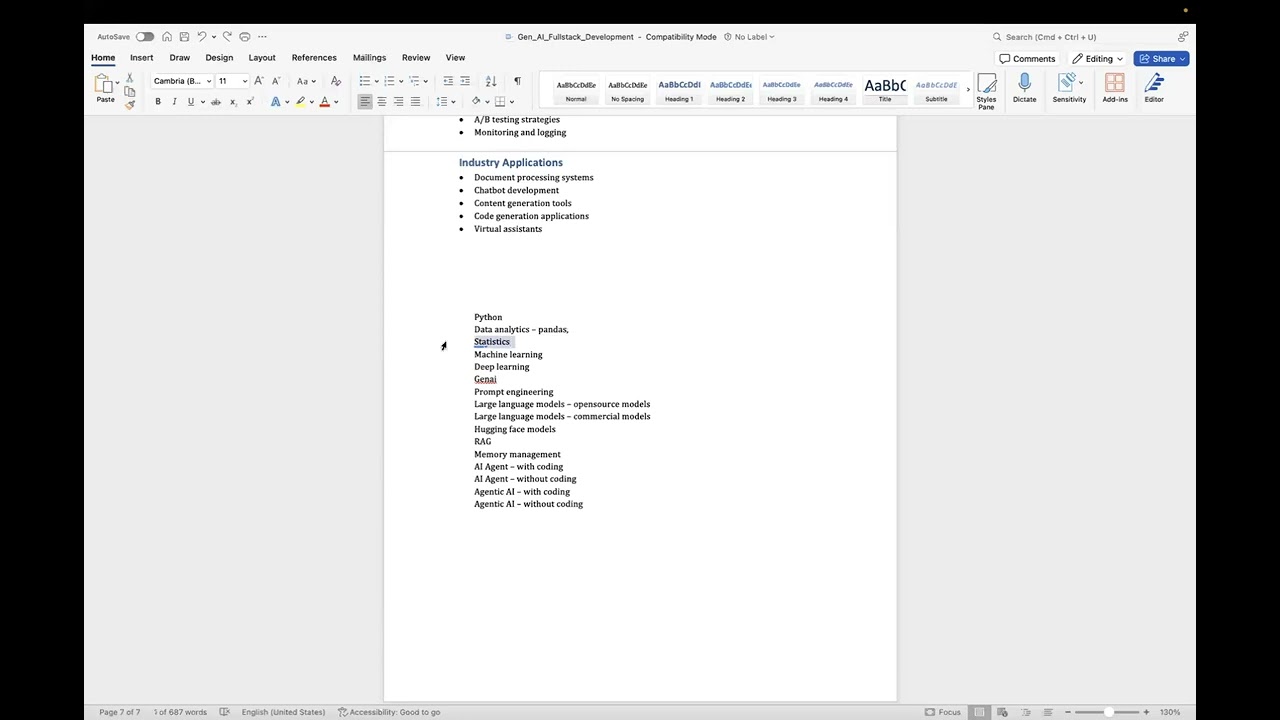Viewport: 1280px width, 720px height.
Task: Open the shading paint bucket
Action: click(x=476, y=102)
